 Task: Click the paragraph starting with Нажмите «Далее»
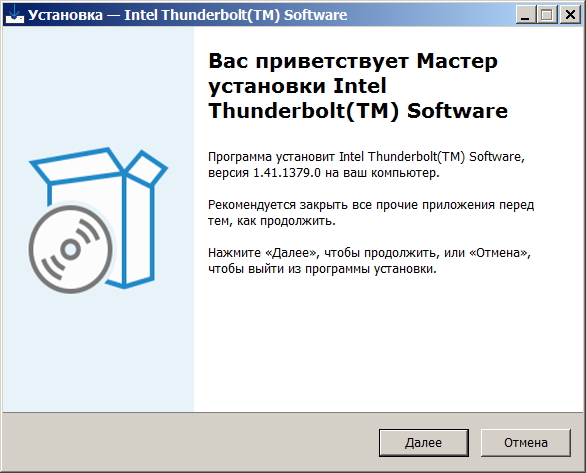369,261
